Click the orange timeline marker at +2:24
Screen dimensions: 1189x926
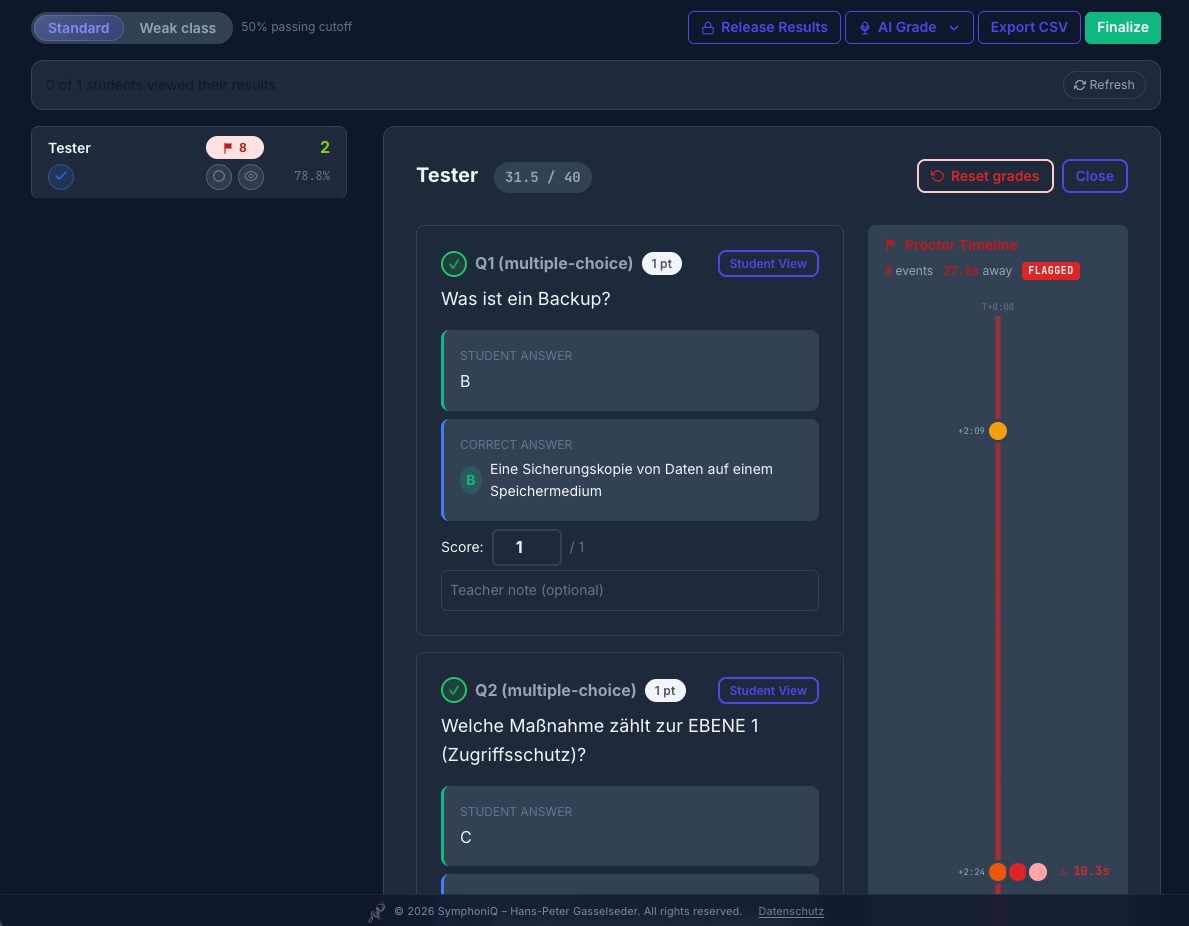(998, 871)
